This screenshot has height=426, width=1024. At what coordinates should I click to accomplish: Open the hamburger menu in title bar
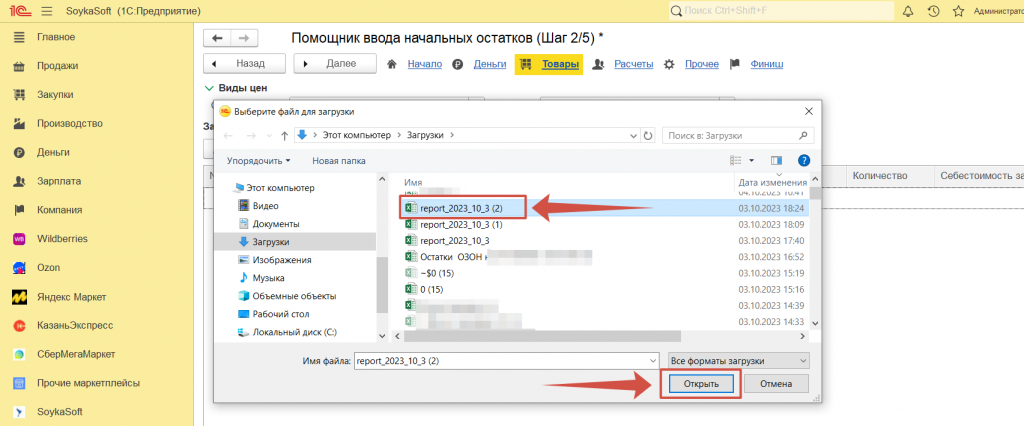pos(46,11)
